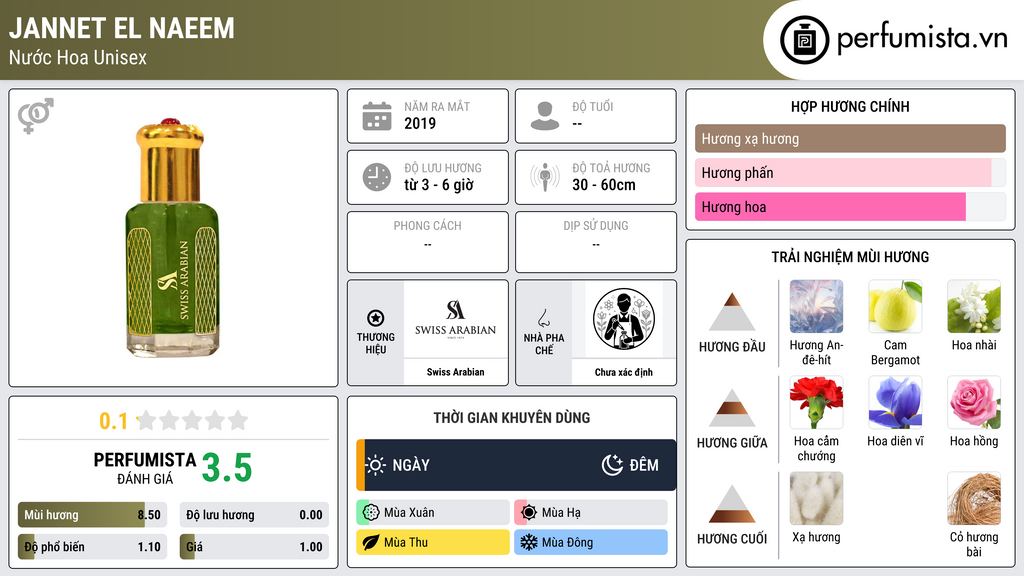
Task: Click the snowflake icon for Mùa Đông
Action: (529, 542)
